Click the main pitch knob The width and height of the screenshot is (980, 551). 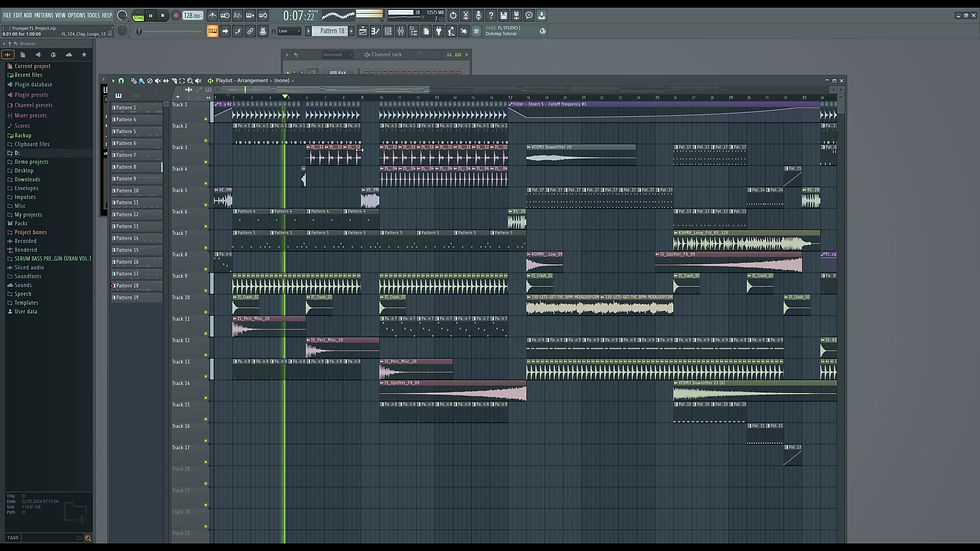[x=122, y=31]
